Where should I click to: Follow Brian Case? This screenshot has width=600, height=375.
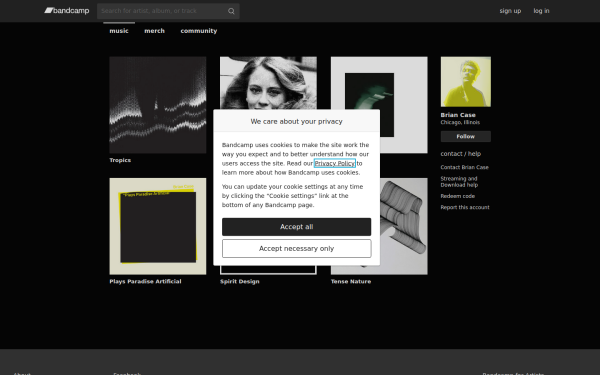point(466,136)
